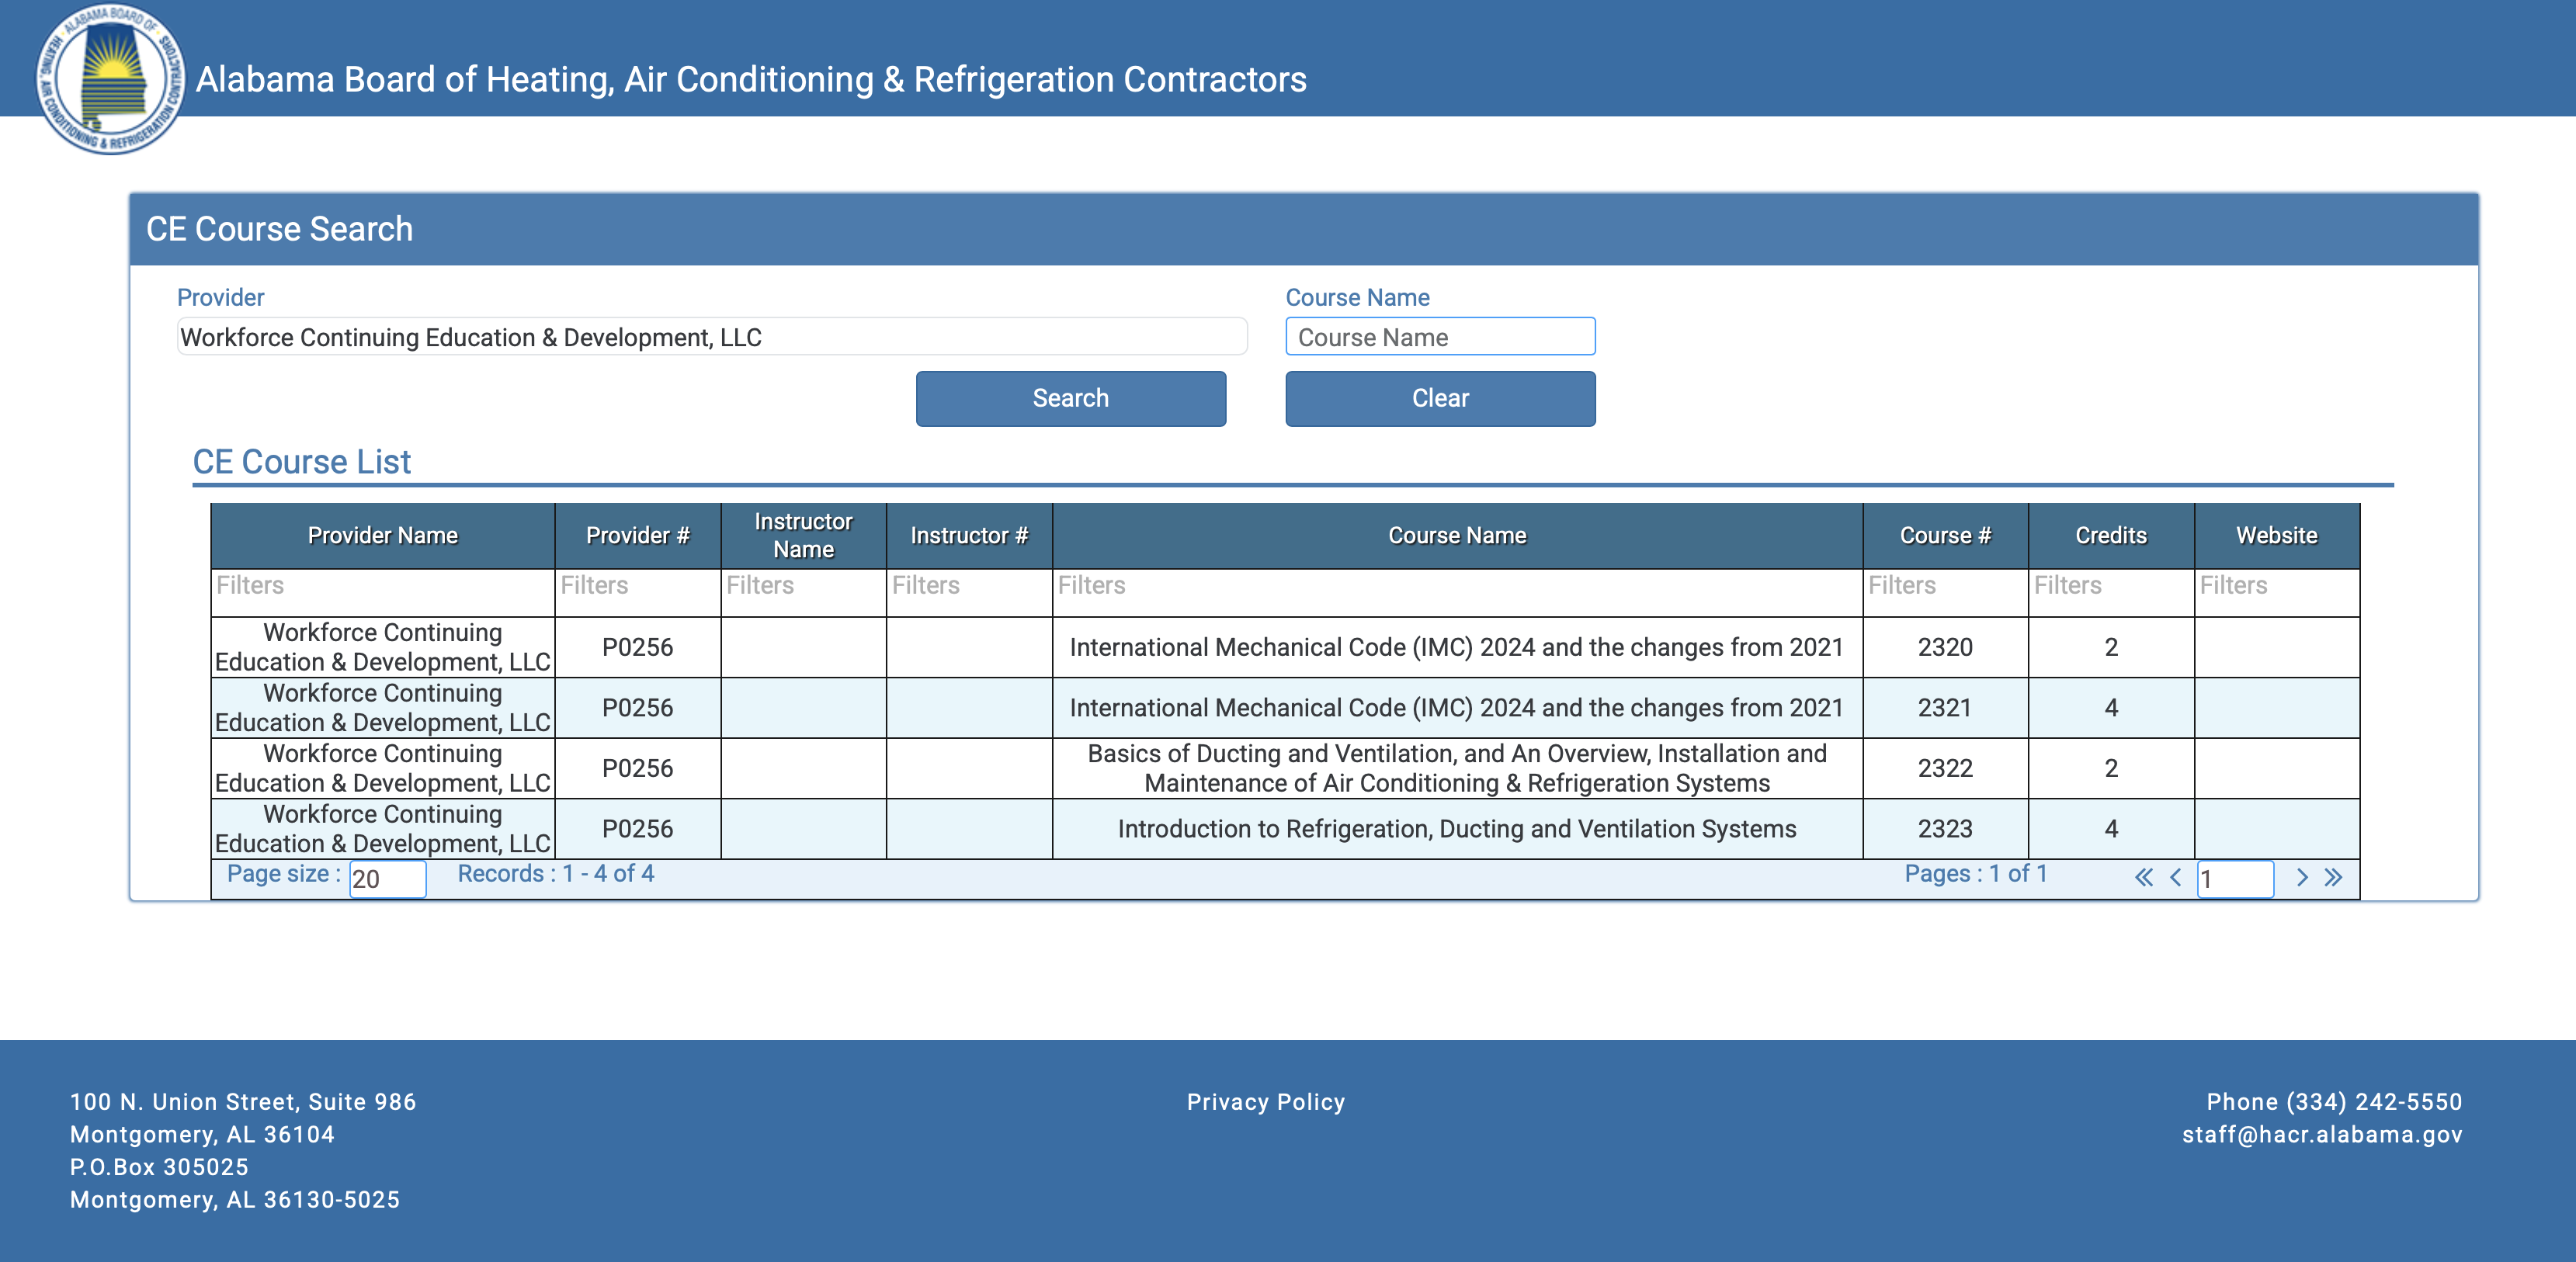The image size is (2576, 1262).
Task: Select Introduction to Refrigeration course name
Action: coord(1457,829)
